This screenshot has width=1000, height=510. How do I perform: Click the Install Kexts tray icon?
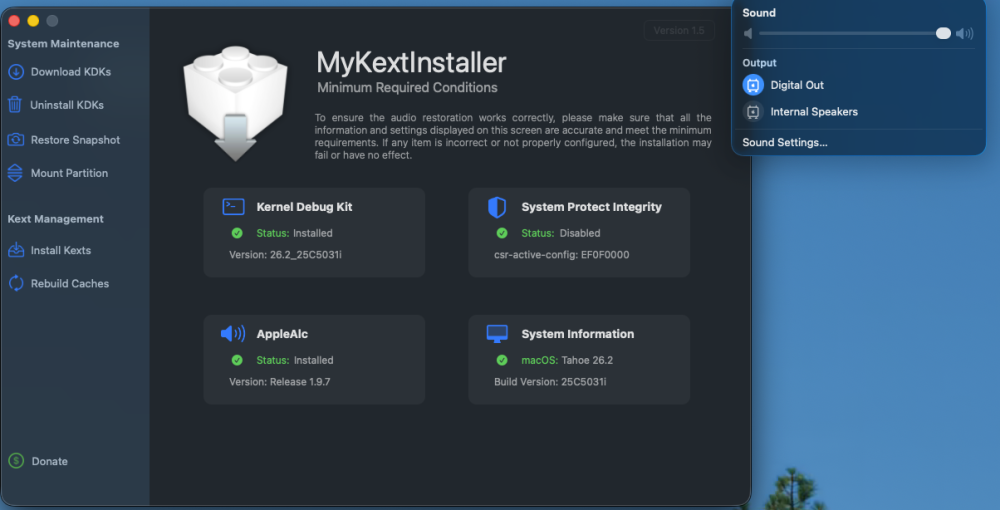tap(16, 250)
